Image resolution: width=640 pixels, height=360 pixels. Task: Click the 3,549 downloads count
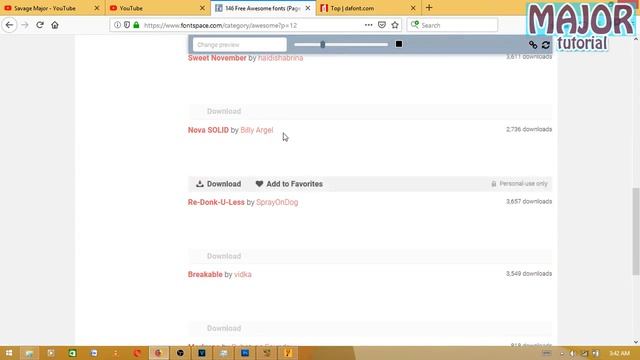tap(529, 274)
